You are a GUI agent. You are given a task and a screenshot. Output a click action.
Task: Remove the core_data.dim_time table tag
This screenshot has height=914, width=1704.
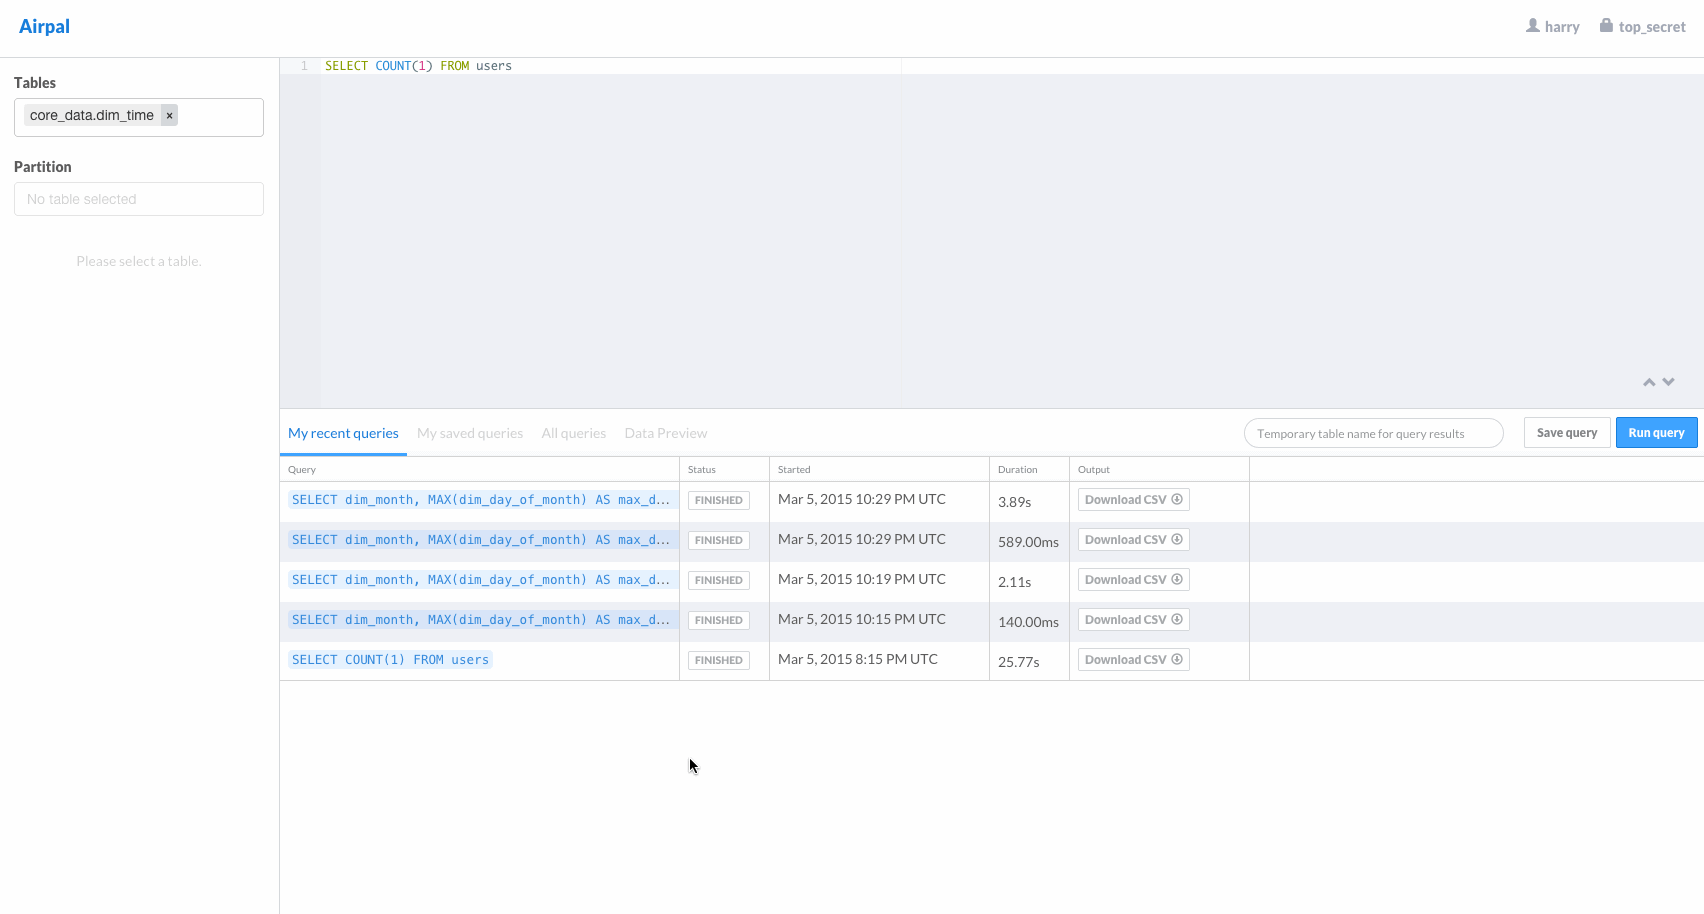pos(170,116)
